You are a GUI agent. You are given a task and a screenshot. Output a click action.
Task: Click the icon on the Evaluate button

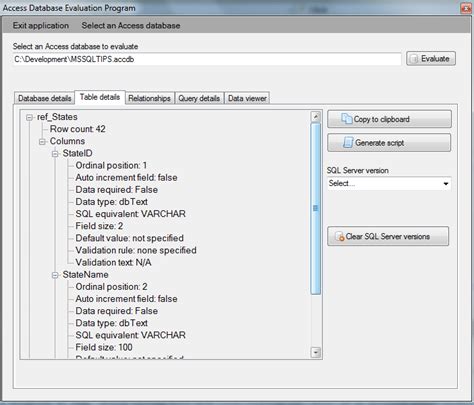pos(414,59)
